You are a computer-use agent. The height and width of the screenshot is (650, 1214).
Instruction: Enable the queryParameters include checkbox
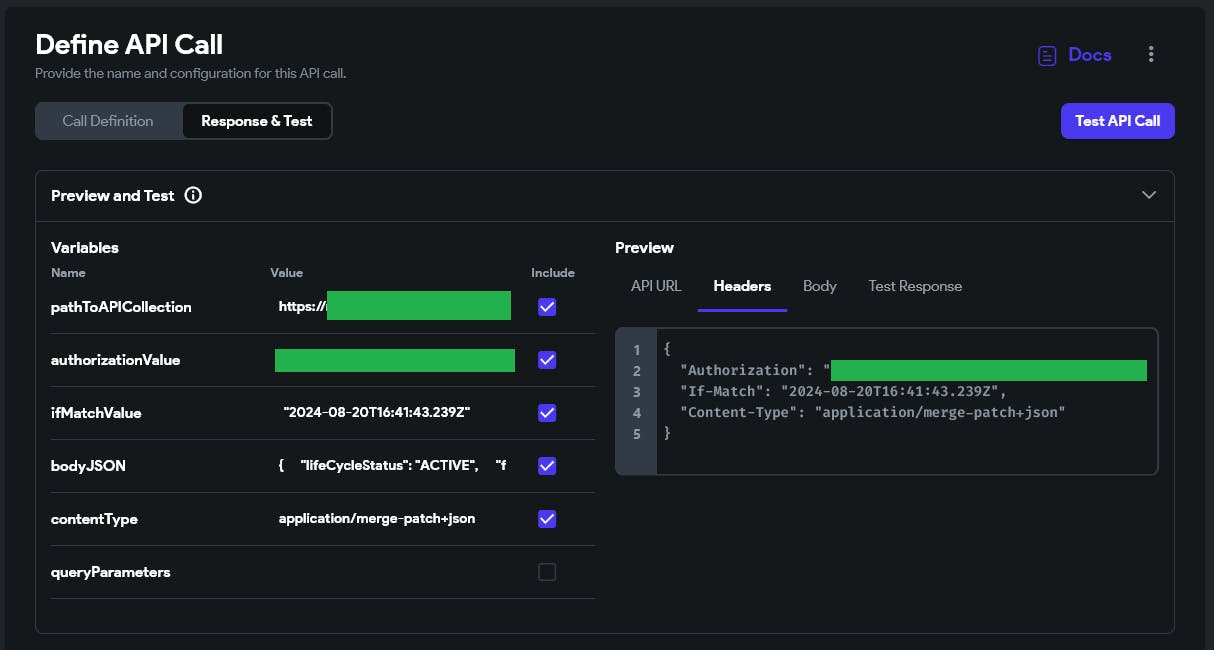point(547,572)
